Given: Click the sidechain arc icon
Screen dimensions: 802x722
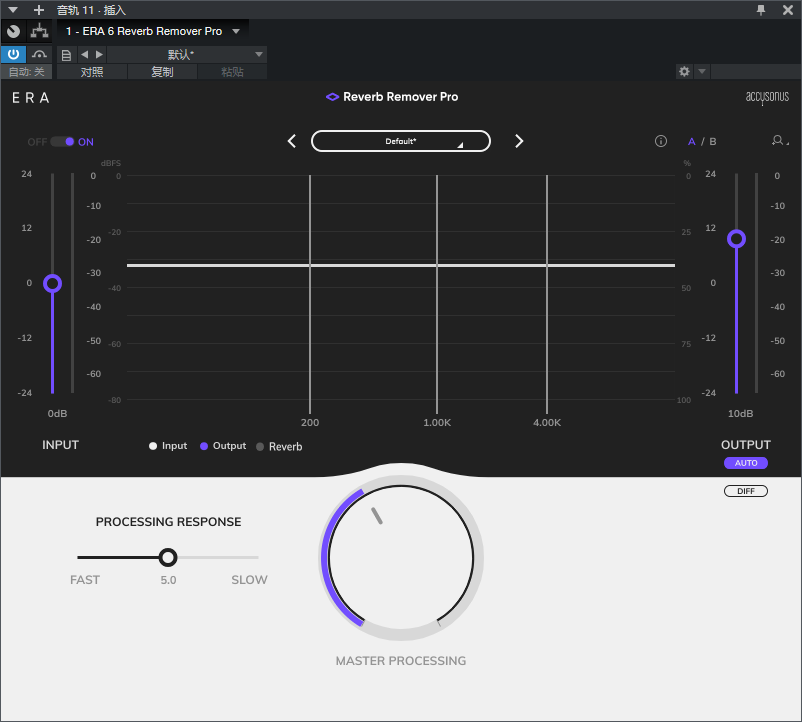Looking at the screenshot, I should (x=39, y=54).
